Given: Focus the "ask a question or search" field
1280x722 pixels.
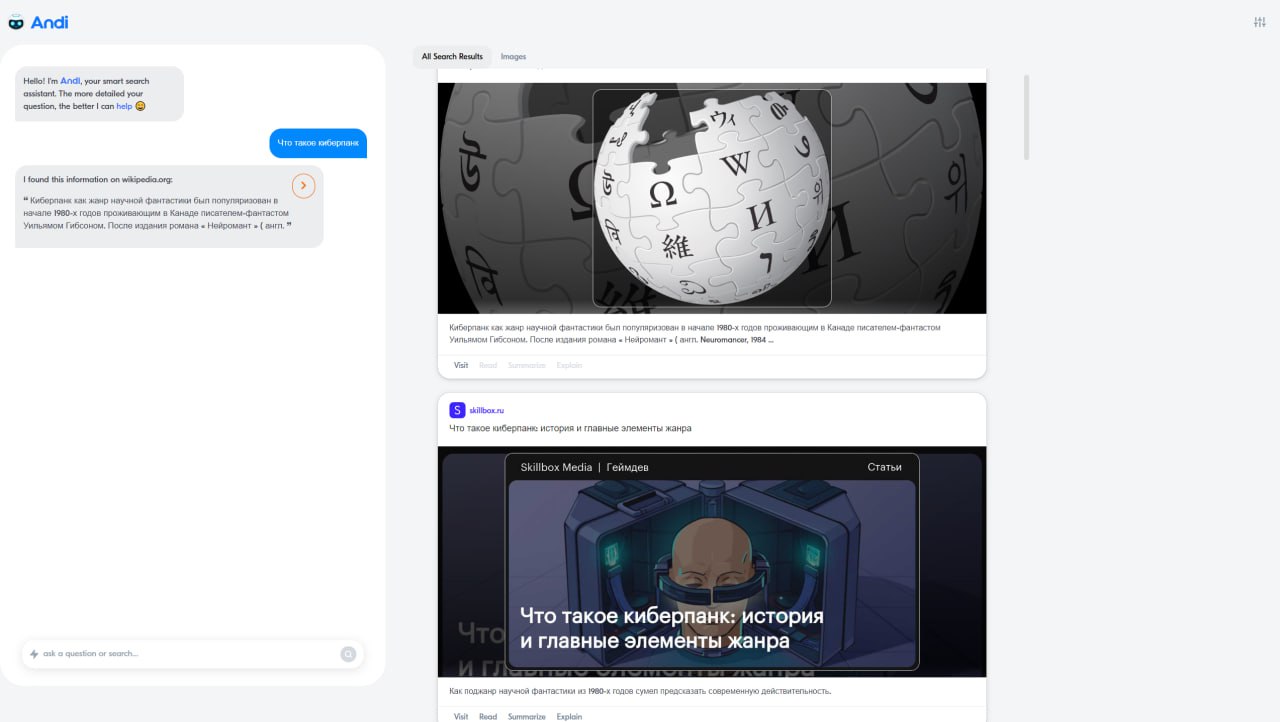Looking at the screenshot, I should point(185,654).
